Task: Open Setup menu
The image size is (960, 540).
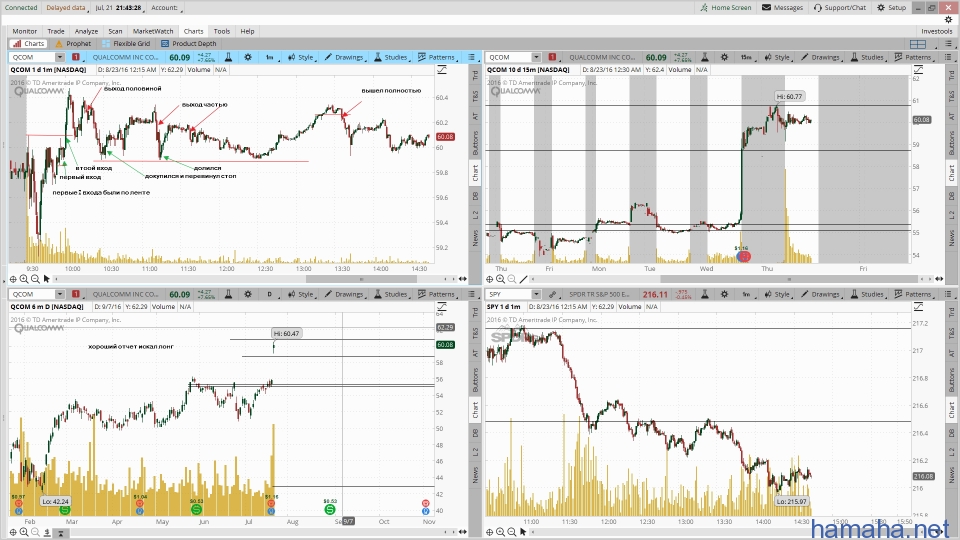Action: [891, 7]
